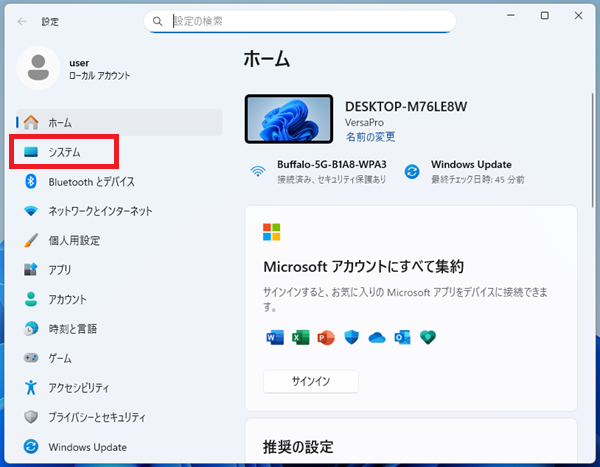Go to プライバシーとセキュリティ settings

click(x=97, y=417)
